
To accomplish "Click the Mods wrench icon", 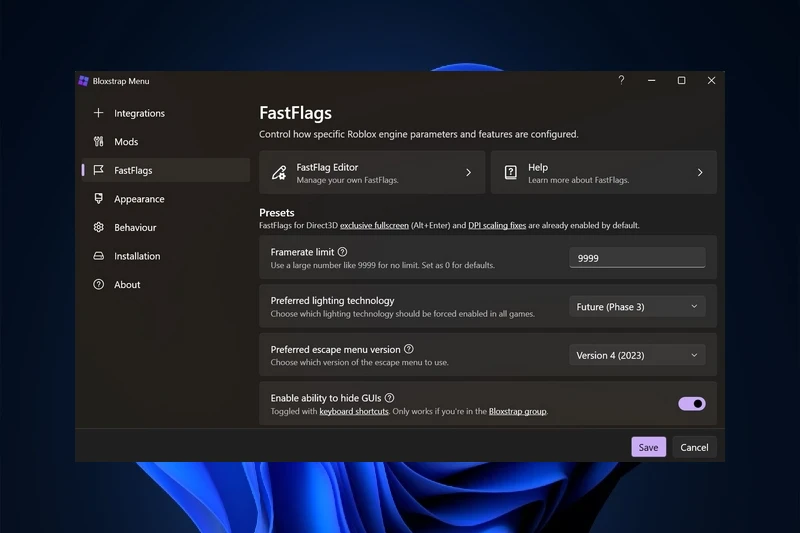I will pyautogui.click(x=98, y=142).
